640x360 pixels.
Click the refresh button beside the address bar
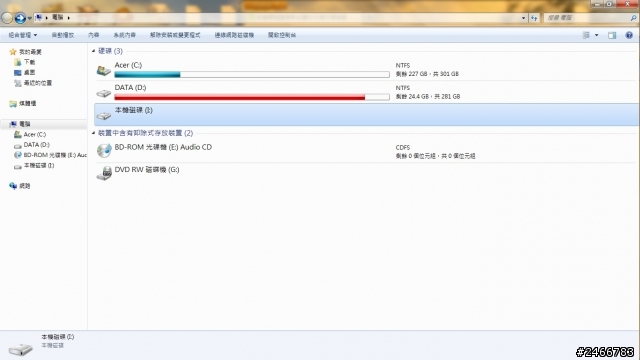pyautogui.click(x=534, y=18)
